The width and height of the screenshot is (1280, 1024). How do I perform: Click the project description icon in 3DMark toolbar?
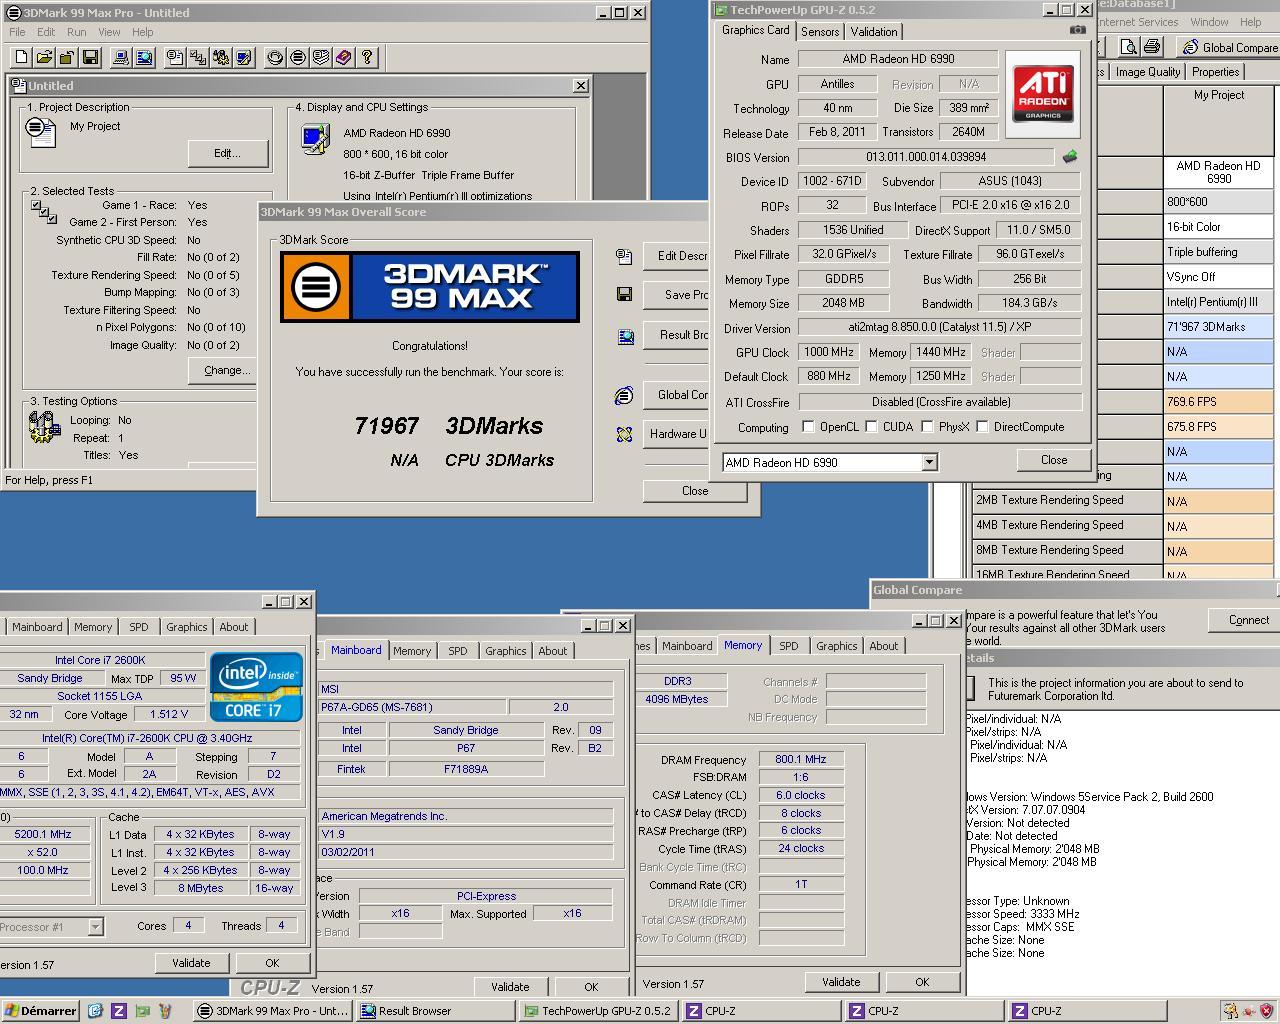coord(175,57)
